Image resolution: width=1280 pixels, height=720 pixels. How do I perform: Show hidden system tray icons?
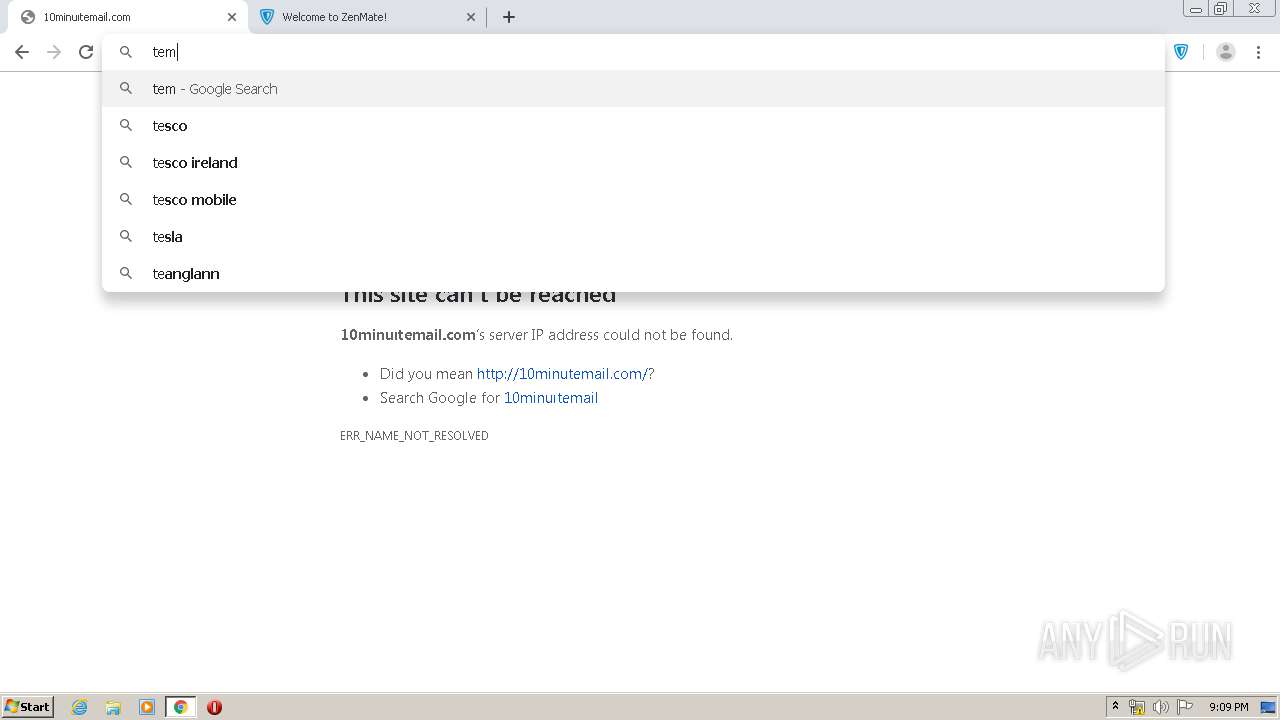tap(1115, 707)
